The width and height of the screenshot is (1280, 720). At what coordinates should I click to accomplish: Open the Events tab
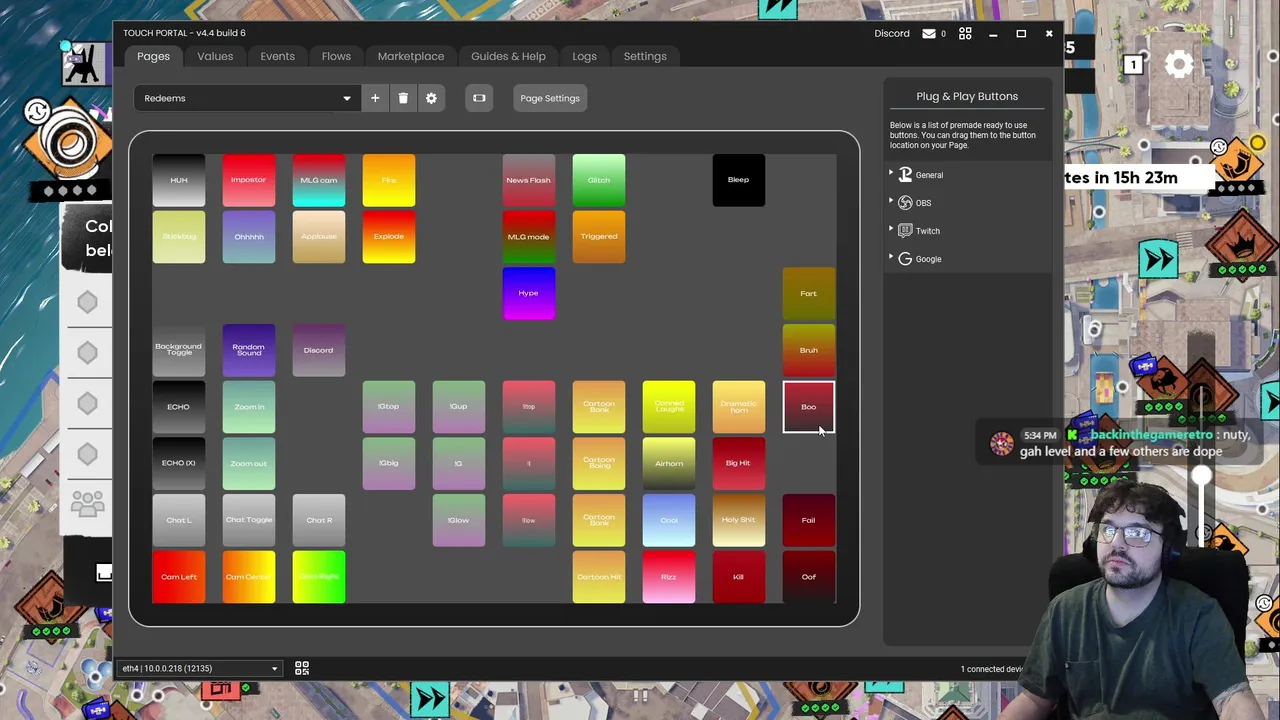coord(278,56)
